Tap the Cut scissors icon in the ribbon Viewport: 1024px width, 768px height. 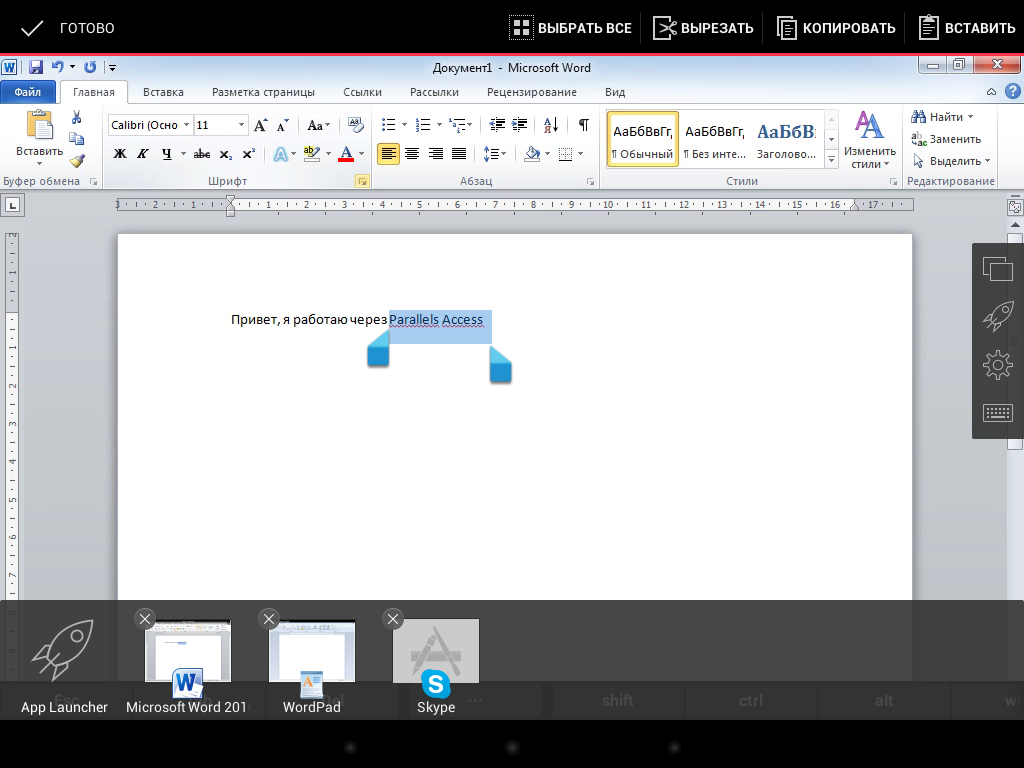pyautogui.click(x=76, y=117)
